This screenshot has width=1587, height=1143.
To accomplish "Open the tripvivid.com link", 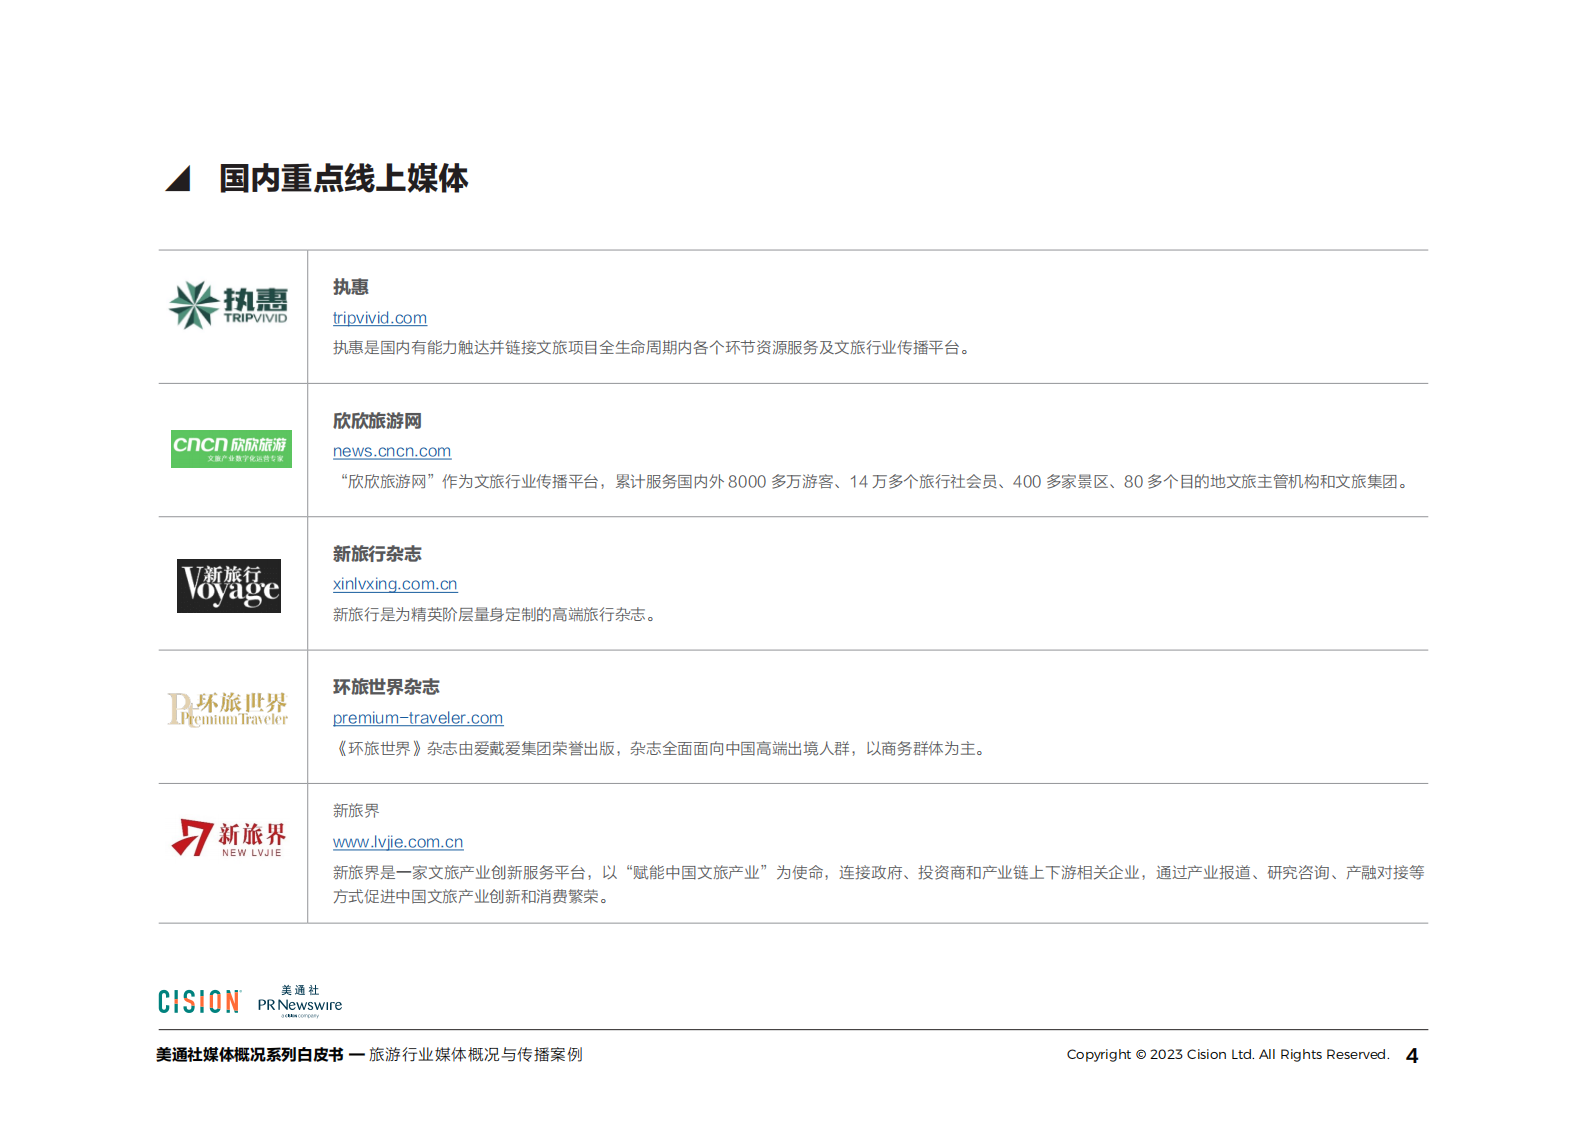I will pyautogui.click(x=380, y=318).
